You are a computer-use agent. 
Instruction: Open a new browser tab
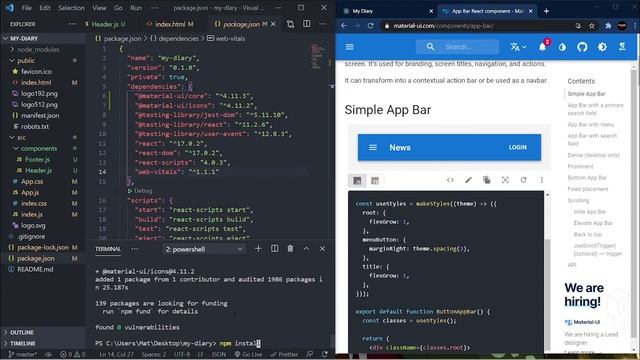[x=546, y=11]
